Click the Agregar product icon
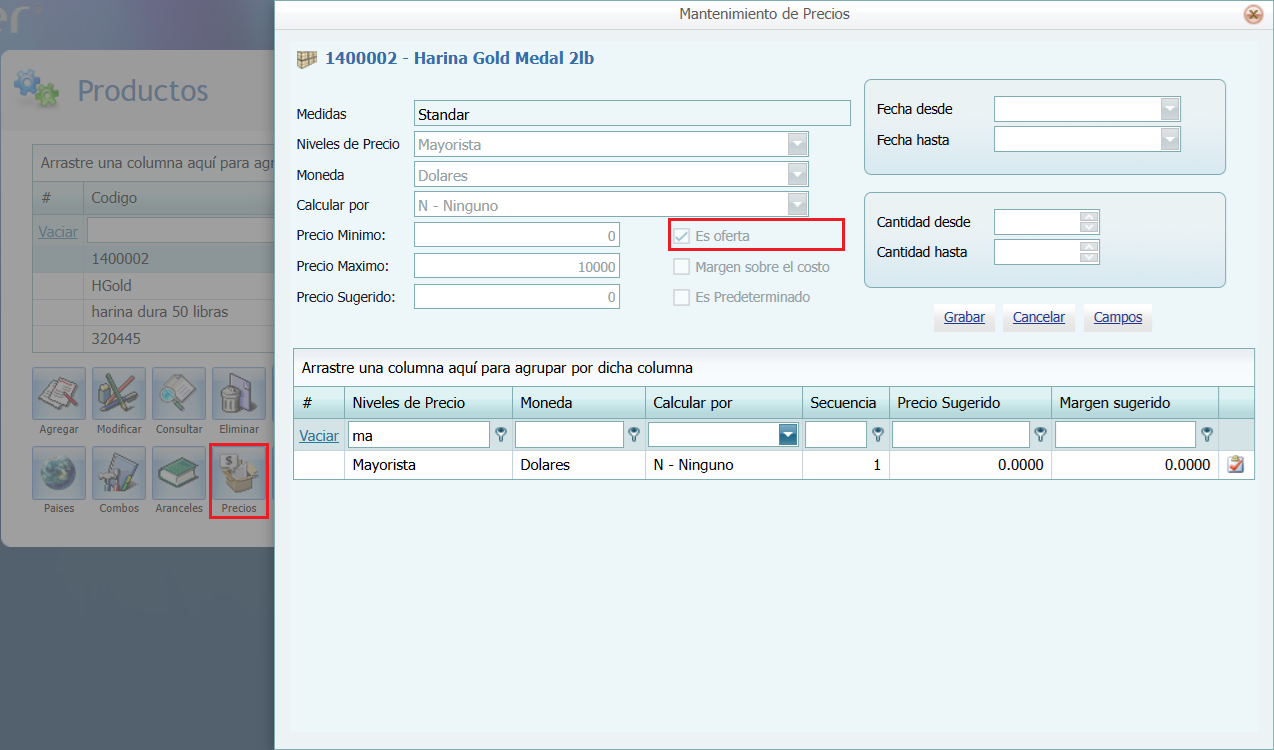1274x750 pixels. point(59,394)
